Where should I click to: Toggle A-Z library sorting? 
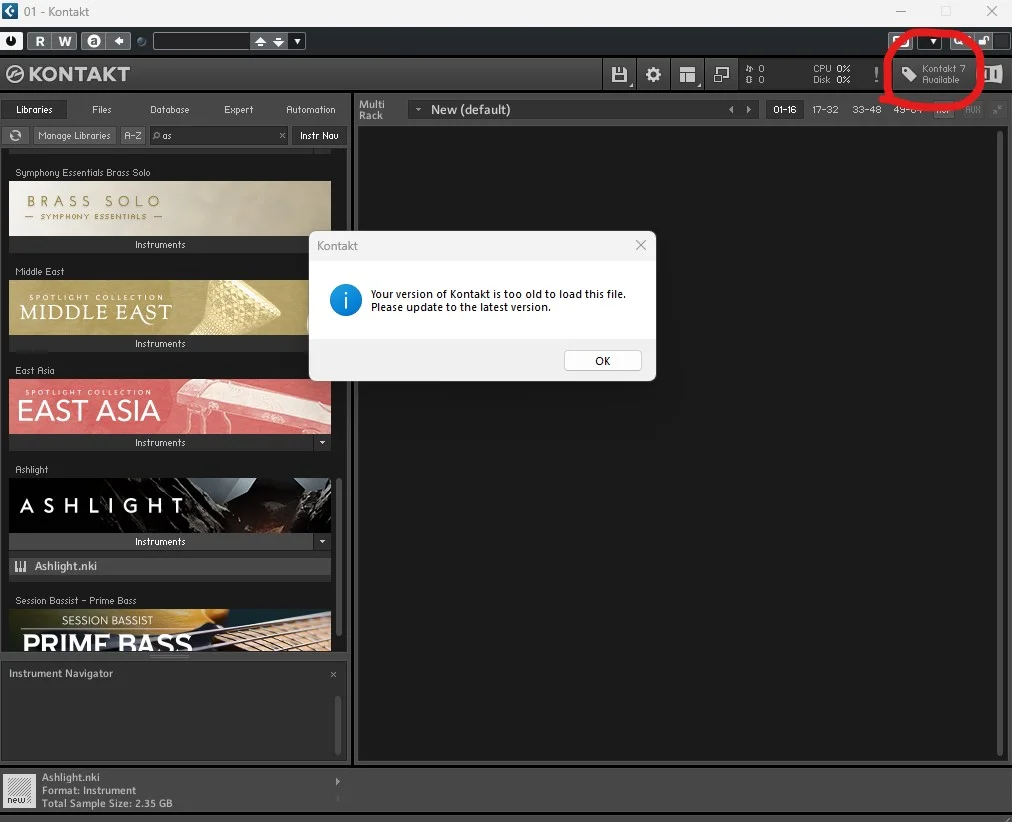(133, 135)
